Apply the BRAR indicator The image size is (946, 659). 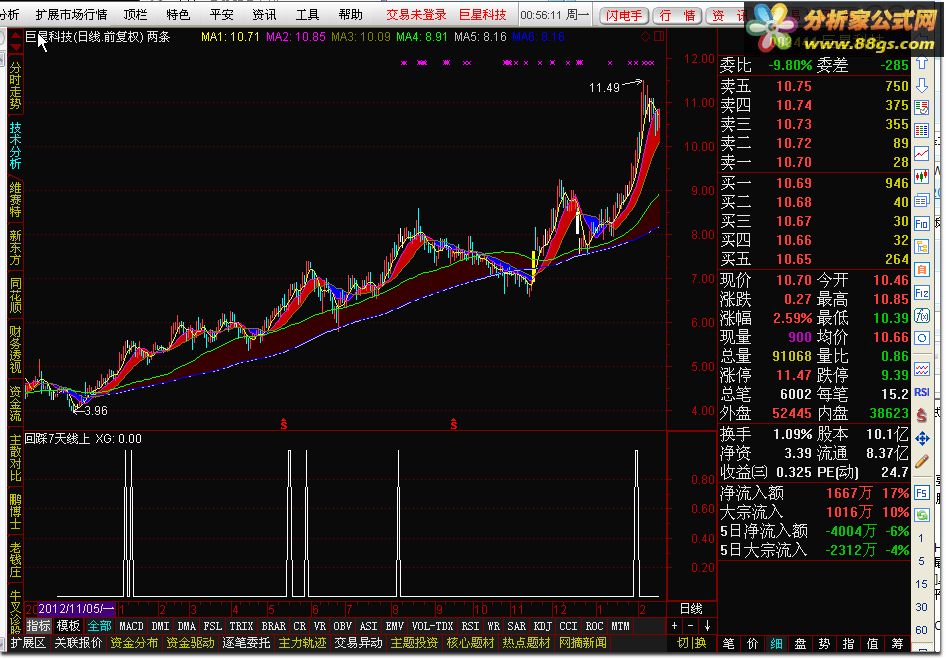pos(273,626)
